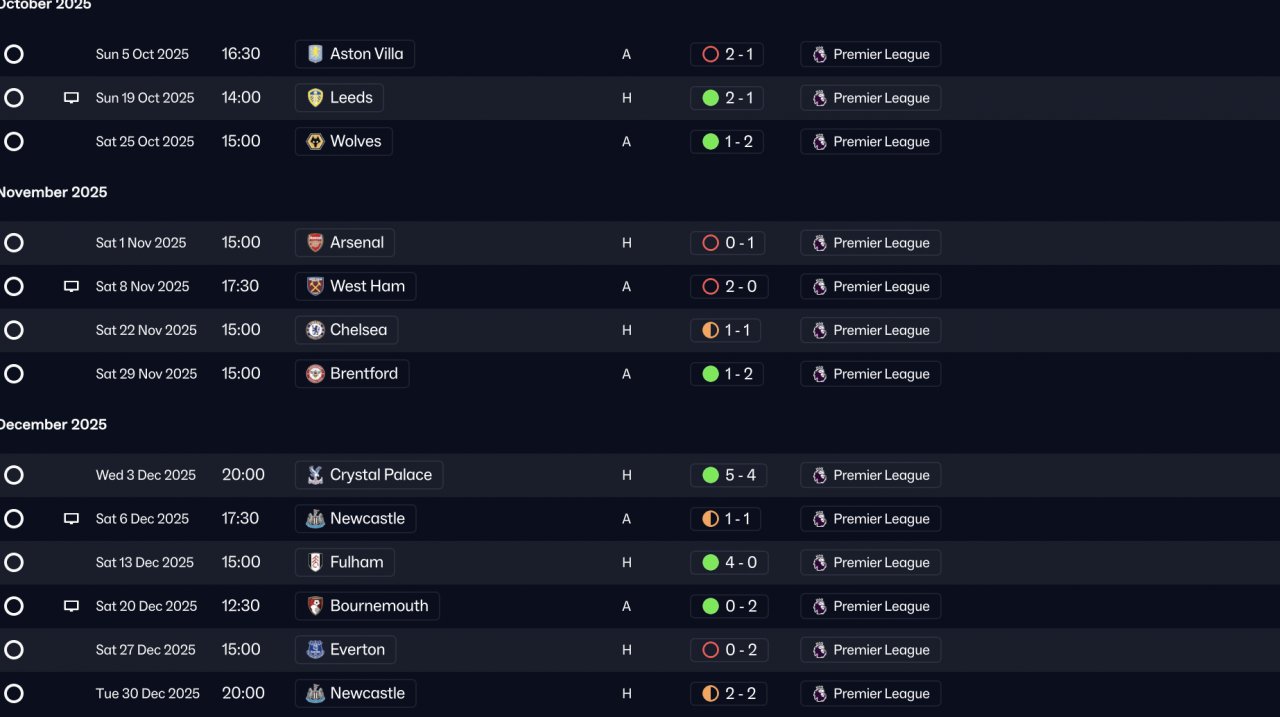Click the Chelsea club badge icon
1280x717 pixels.
[x=315, y=330]
